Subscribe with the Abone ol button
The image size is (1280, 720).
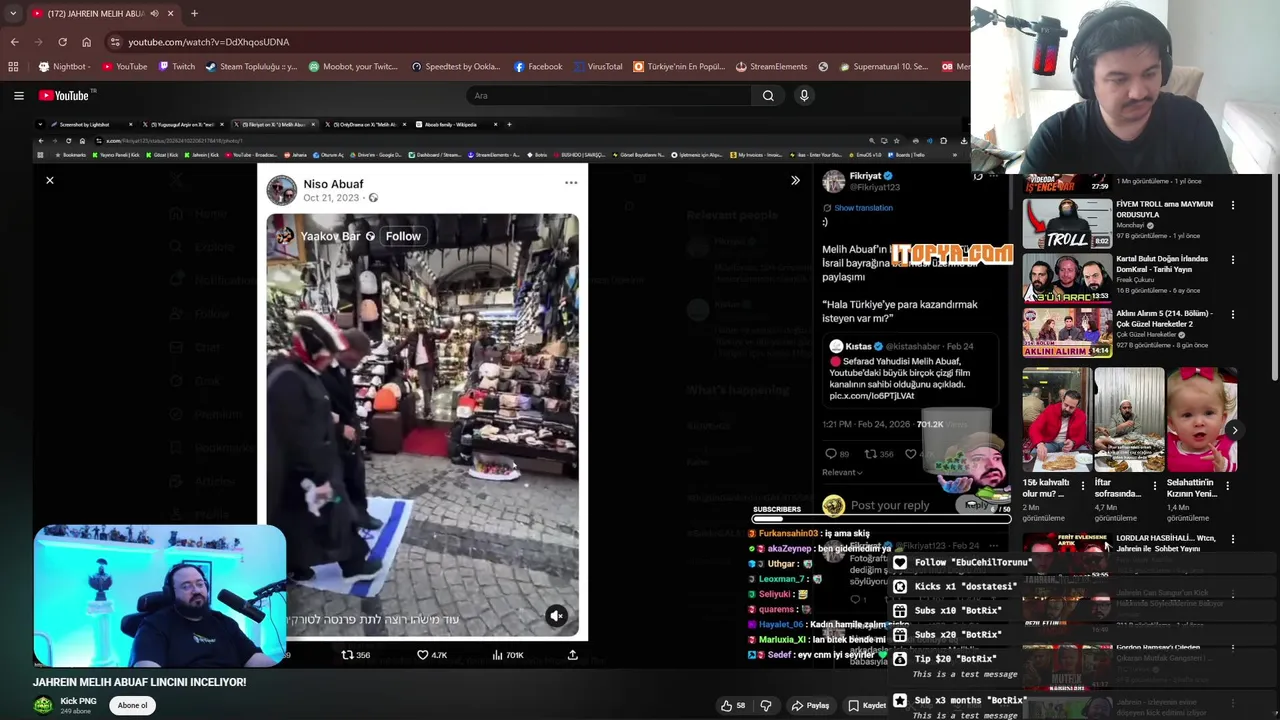(x=132, y=705)
